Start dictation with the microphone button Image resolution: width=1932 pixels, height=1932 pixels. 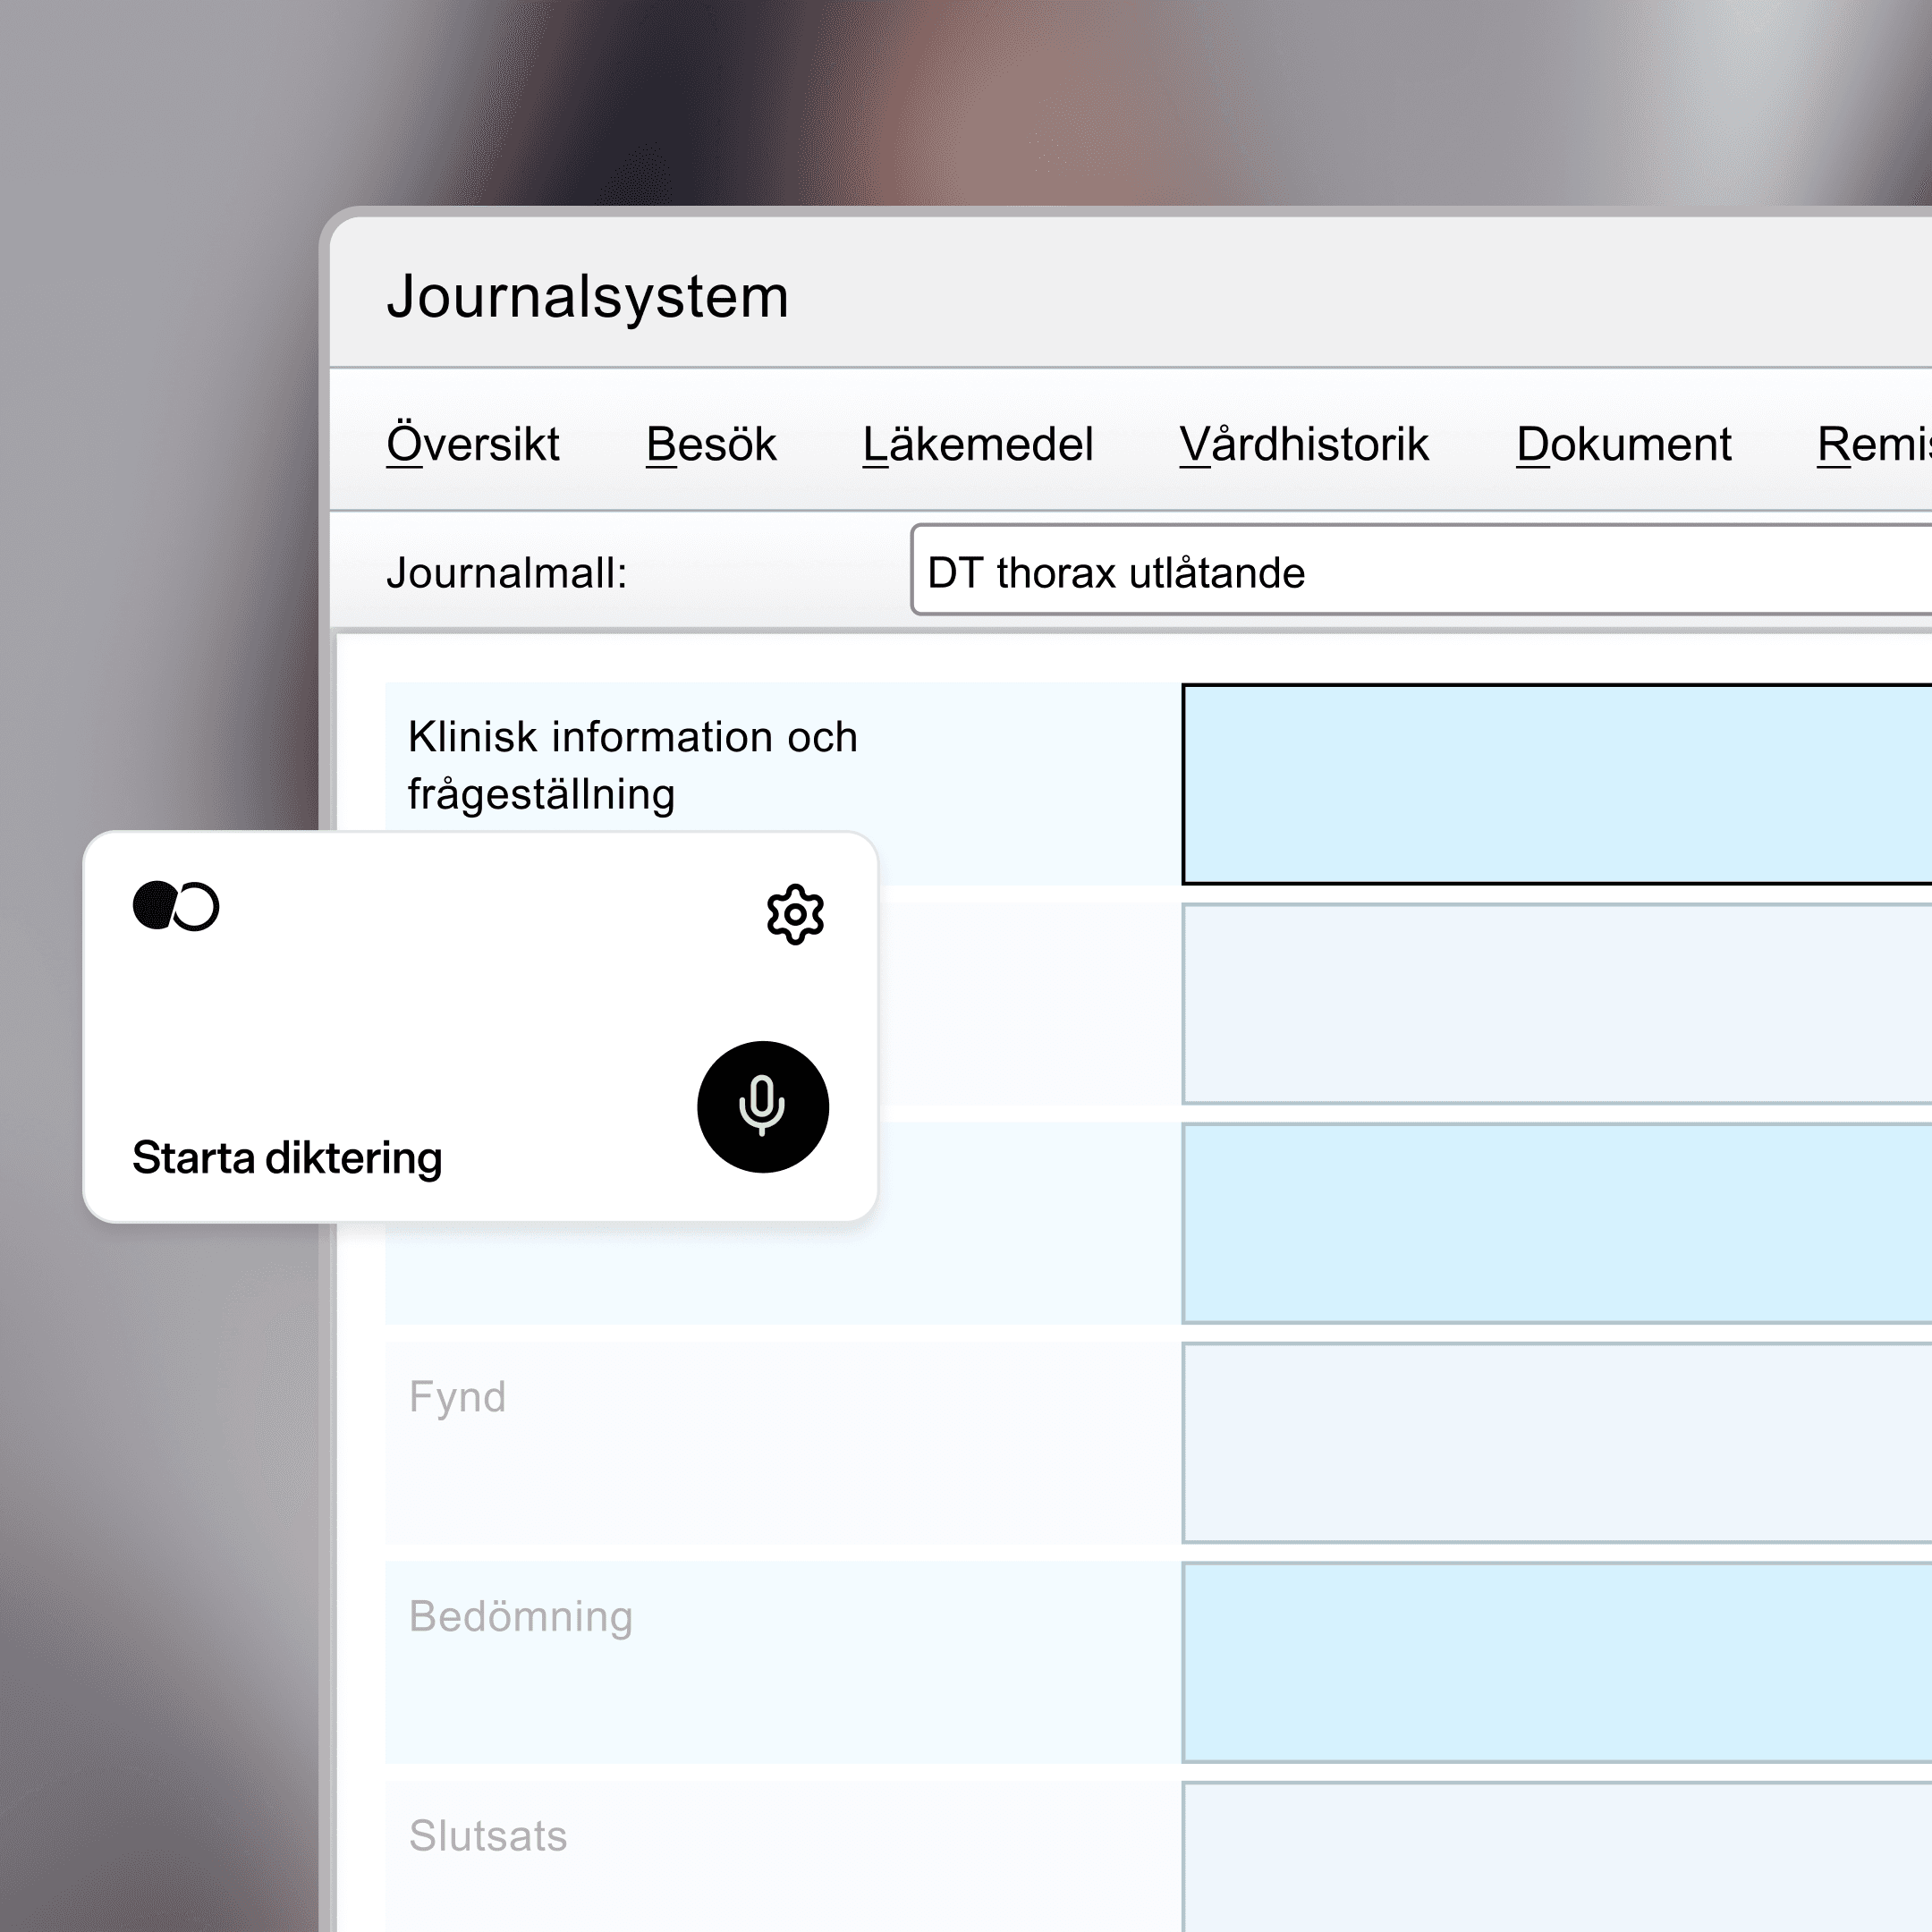[763, 1107]
